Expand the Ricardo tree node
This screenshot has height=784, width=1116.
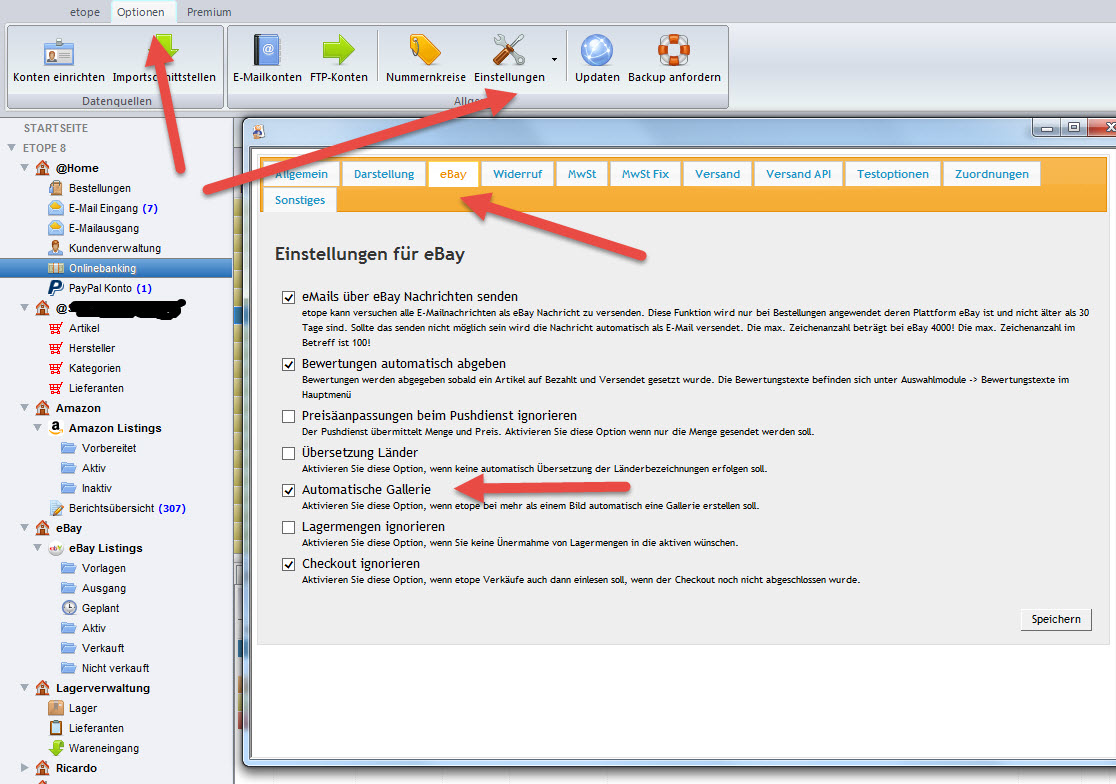[25, 768]
